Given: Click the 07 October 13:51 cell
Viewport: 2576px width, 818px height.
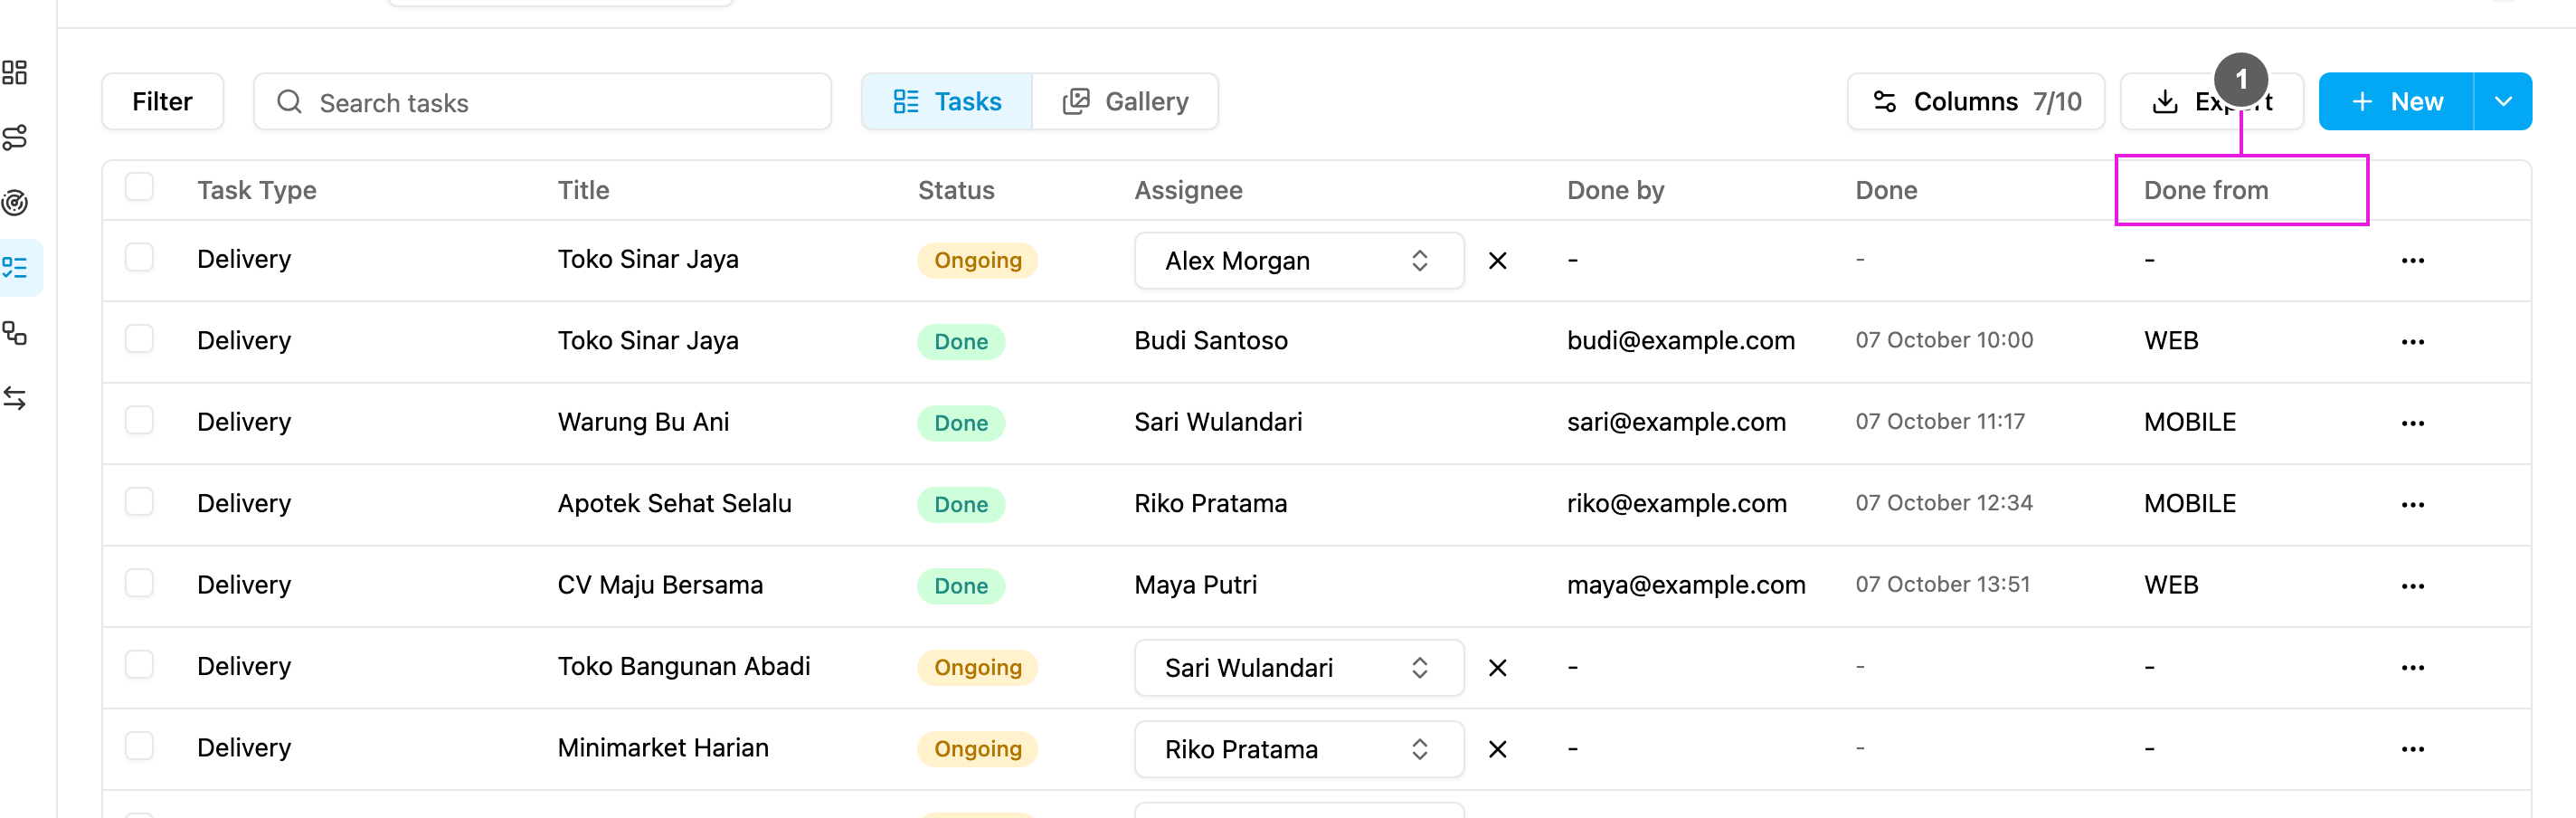Looking at the screenshot, I should [1942, 585].
